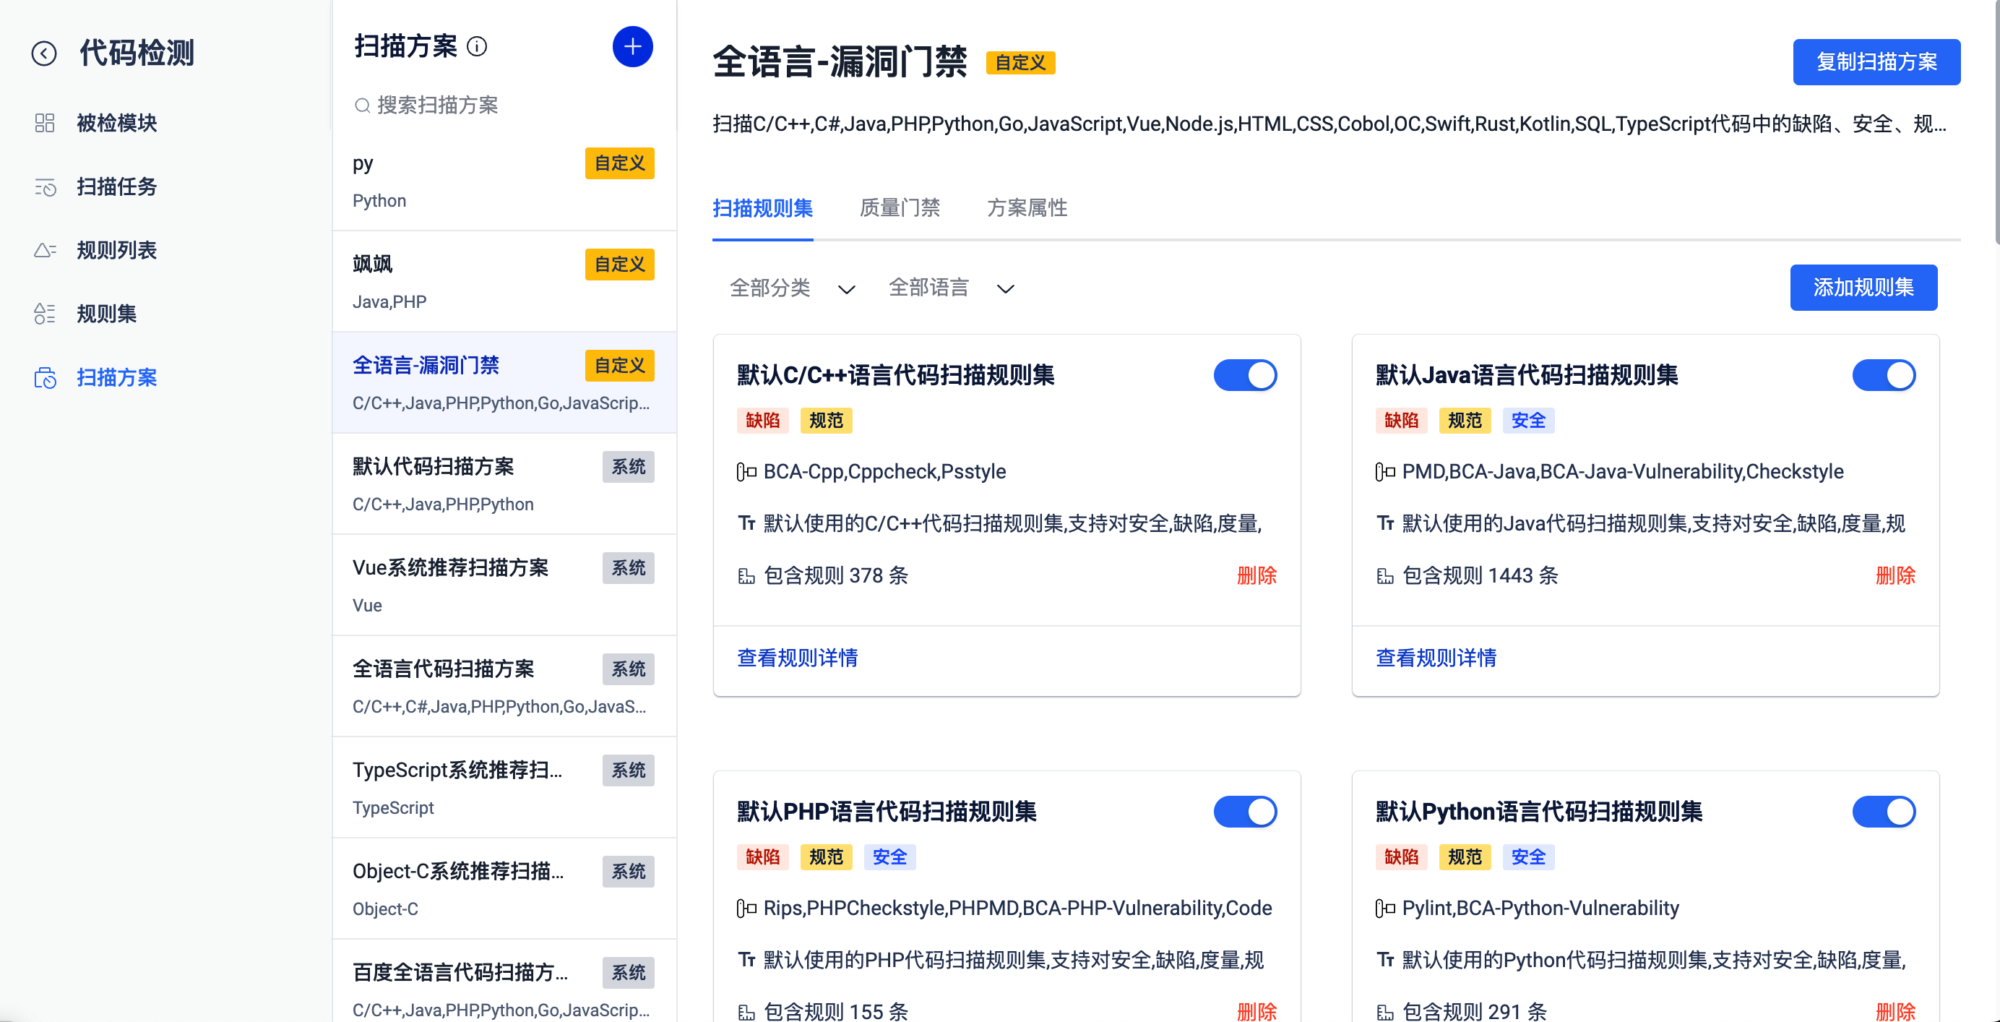Toggle off the 默认Python语言代码扫描规则集 switch
The height and width of the screenshot is (1022, 2000).
tap(1884, 812)
